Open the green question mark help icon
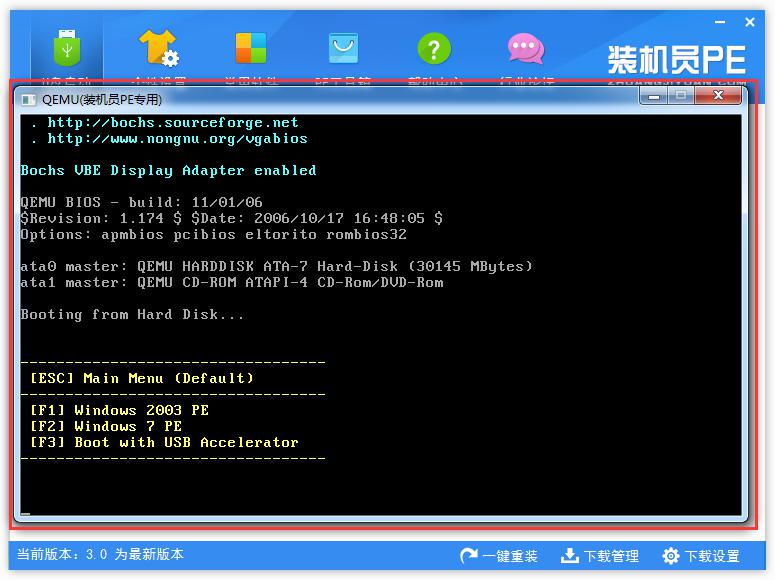Image resolution: width=775 pixels, height=580 pixels. 433,48
